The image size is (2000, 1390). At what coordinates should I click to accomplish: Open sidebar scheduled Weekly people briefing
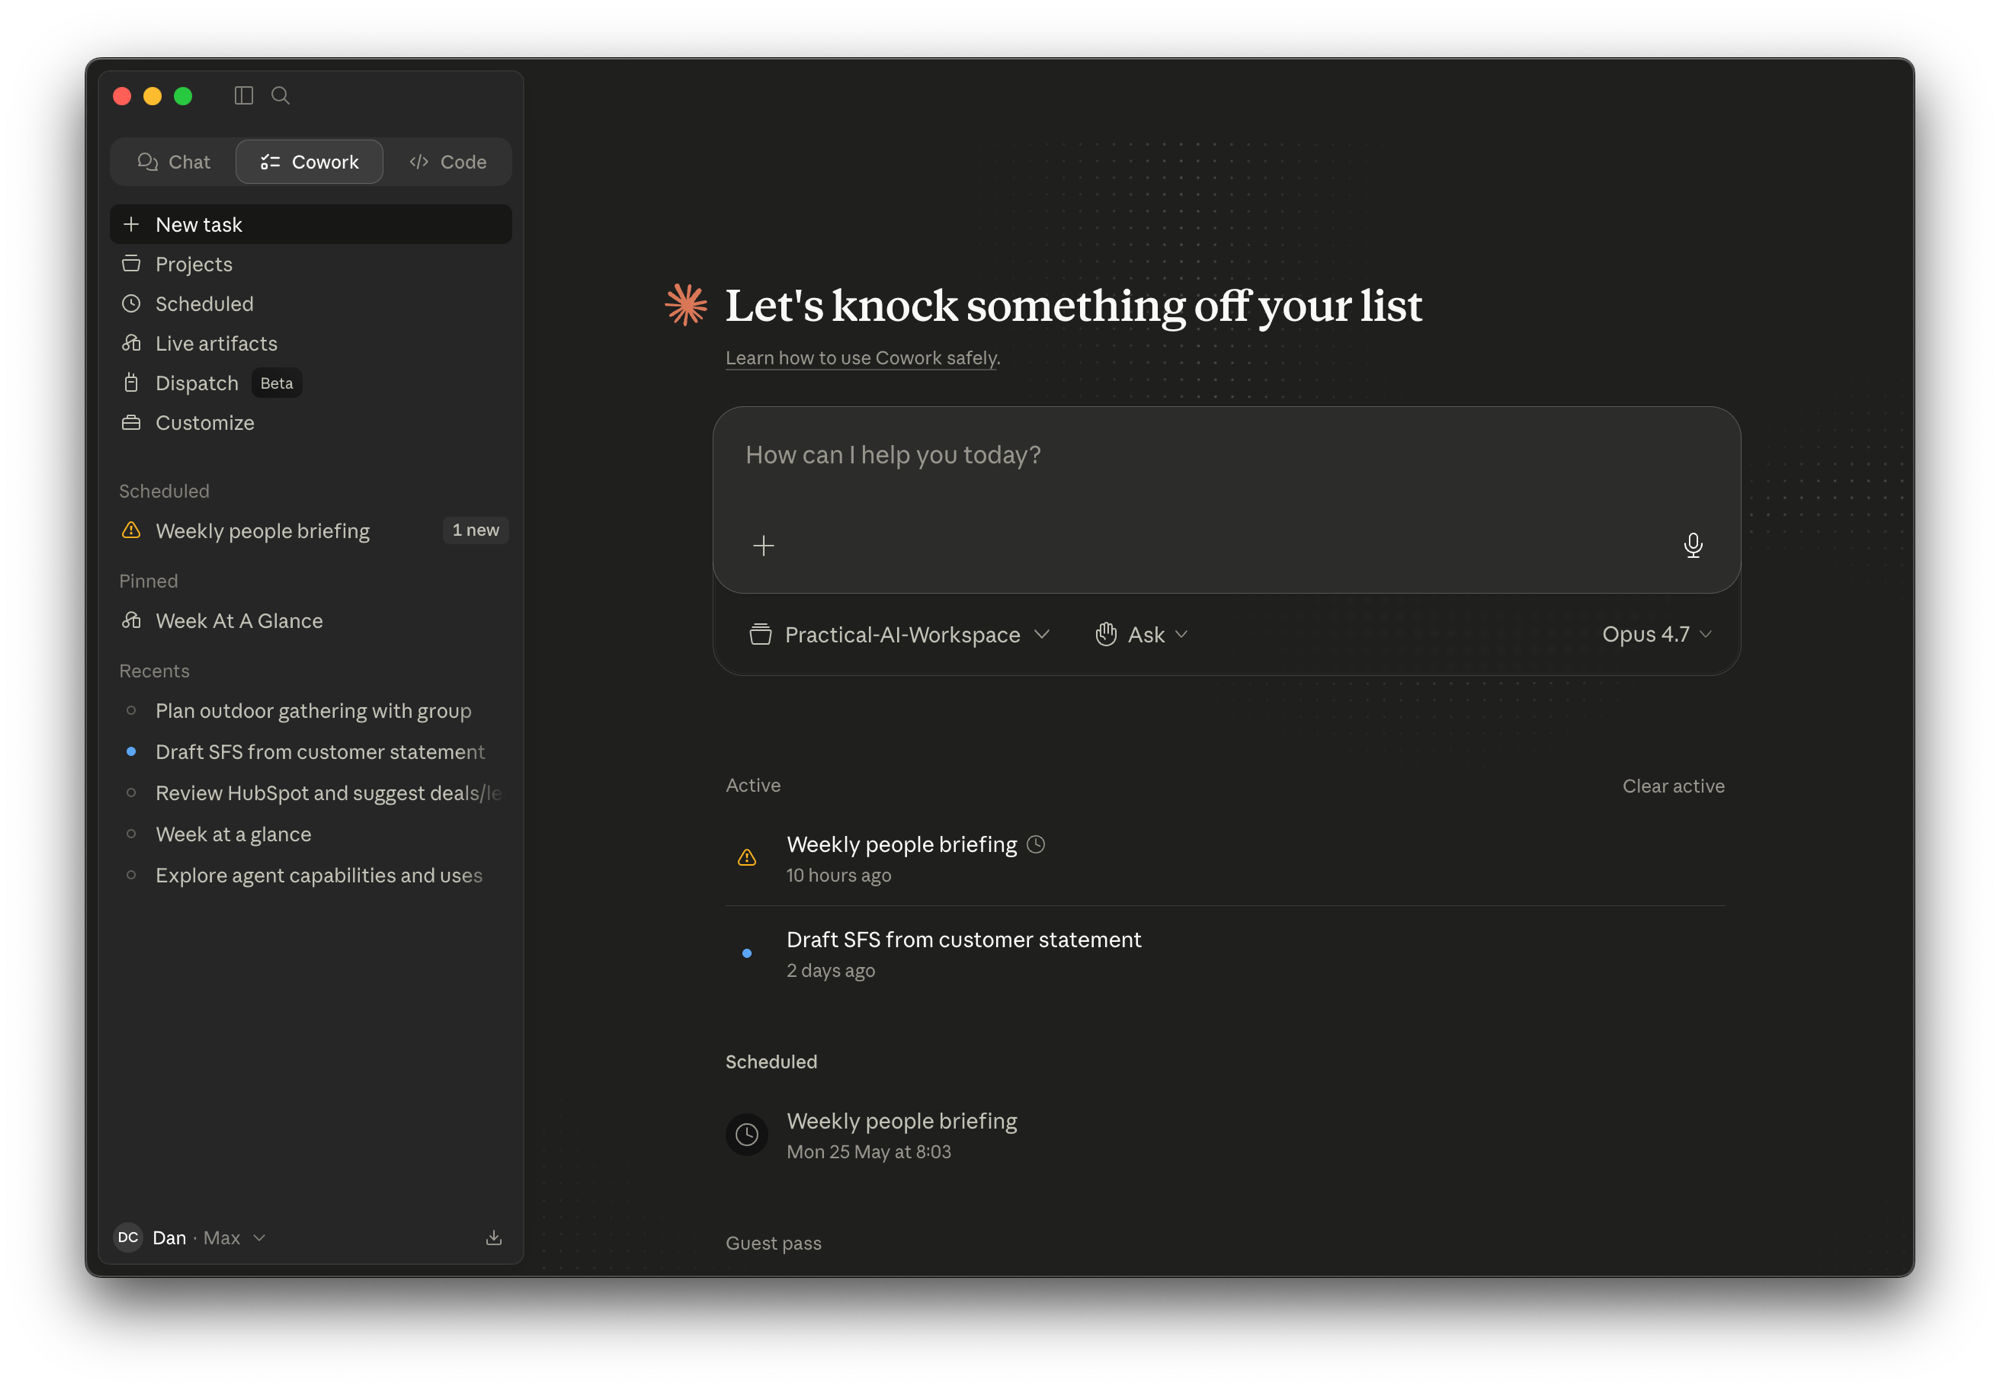tap(311, 530)
